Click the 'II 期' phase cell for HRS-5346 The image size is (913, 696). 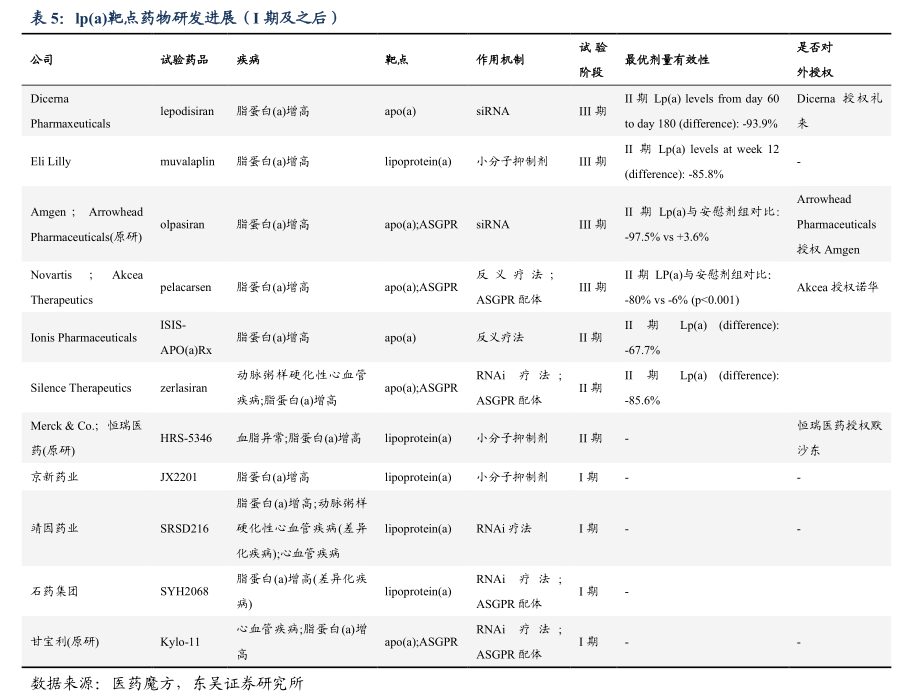pos(590,438)
